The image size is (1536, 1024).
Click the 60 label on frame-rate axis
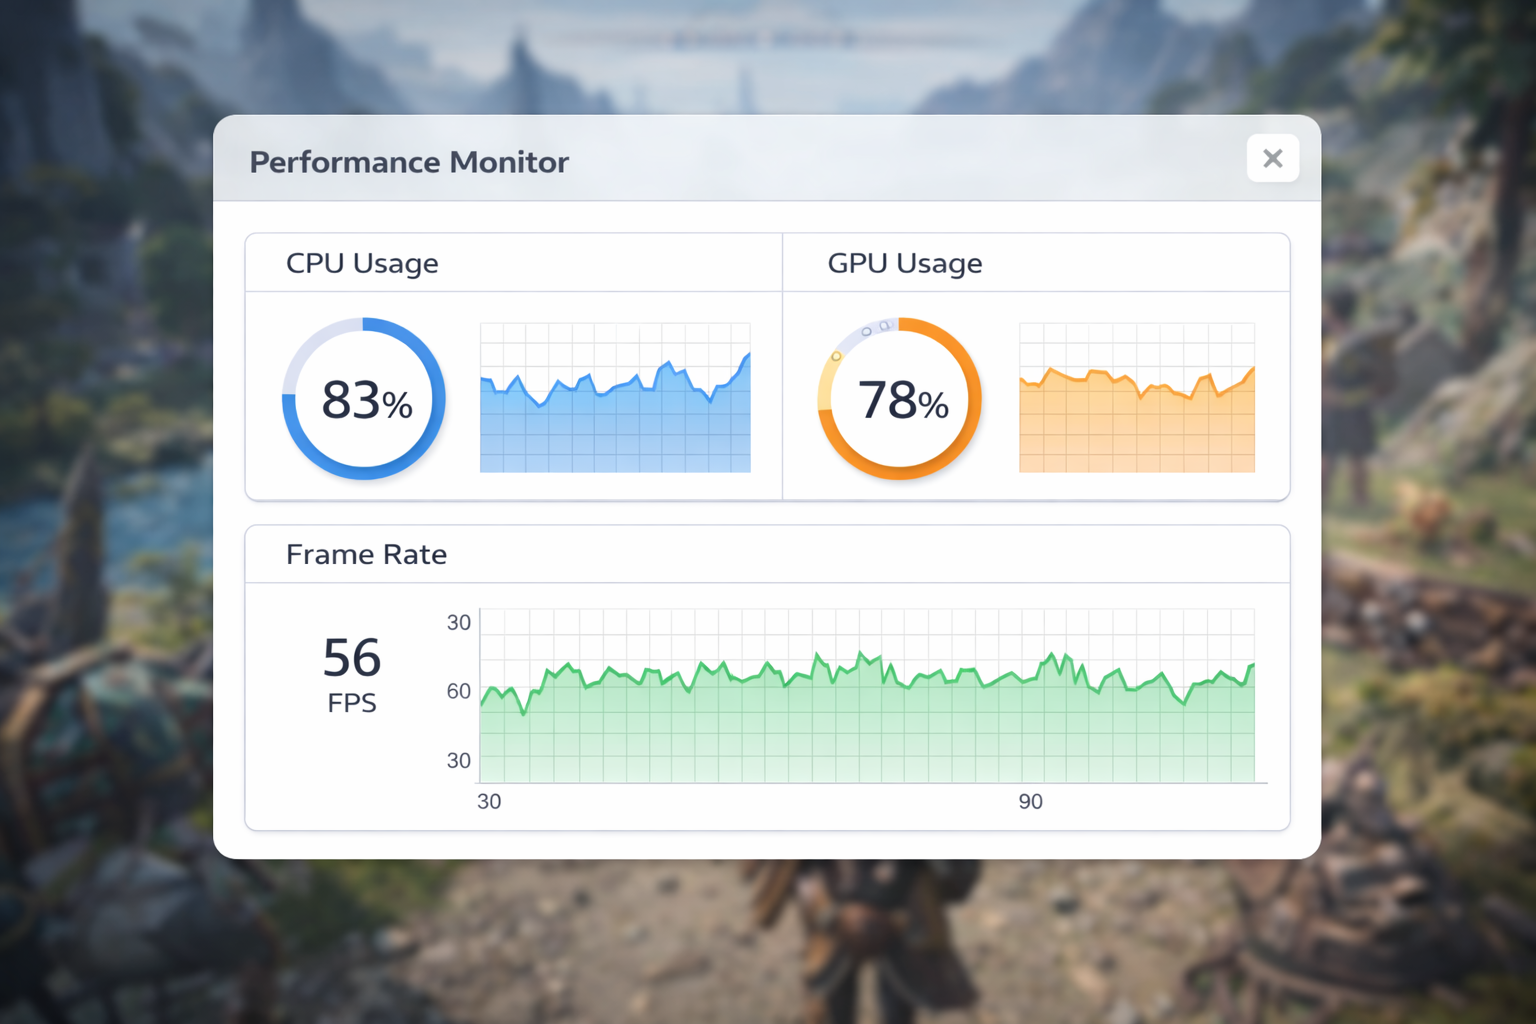pos(459,691)
